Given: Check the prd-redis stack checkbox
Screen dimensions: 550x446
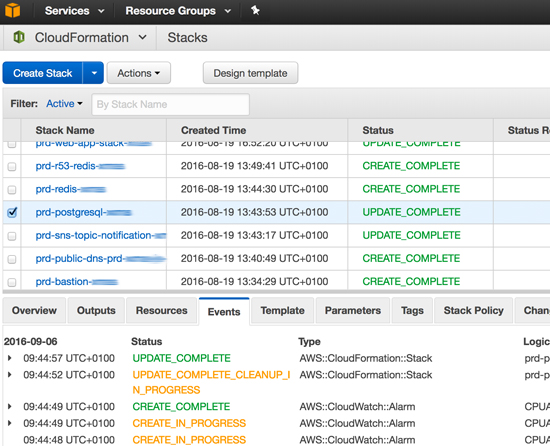Looking at the screenshot, I should point(12,189).
